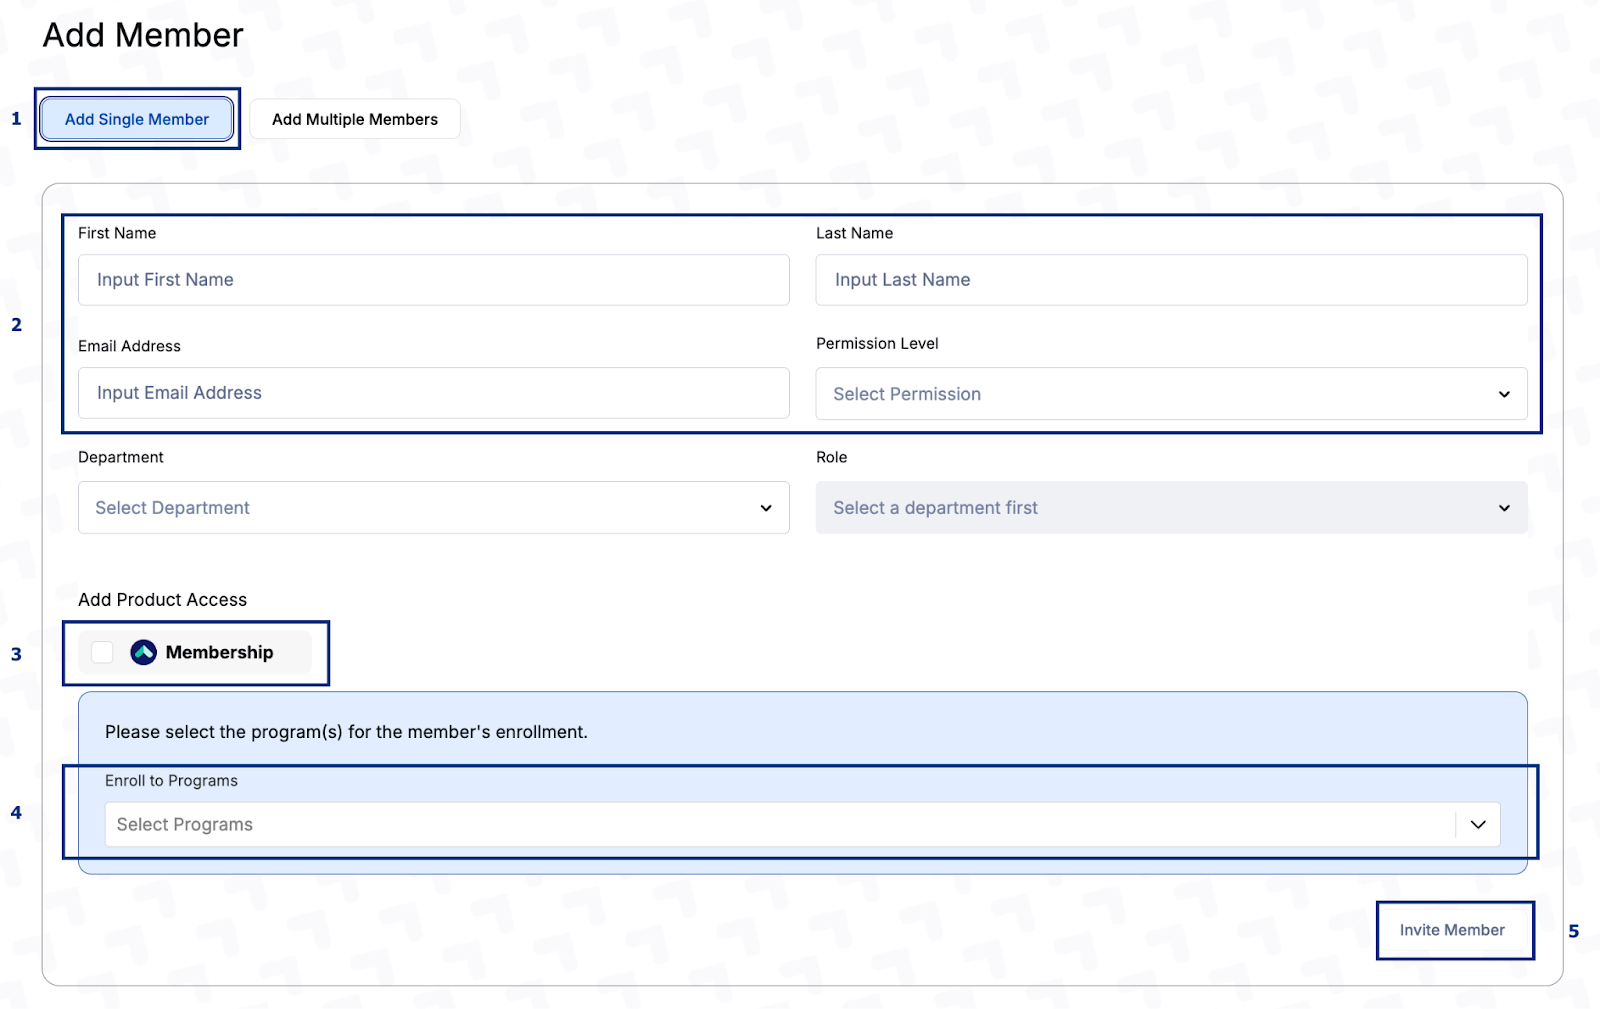
Task: Focus the Input Last Name field
Action: click(x=1171, y=280)
